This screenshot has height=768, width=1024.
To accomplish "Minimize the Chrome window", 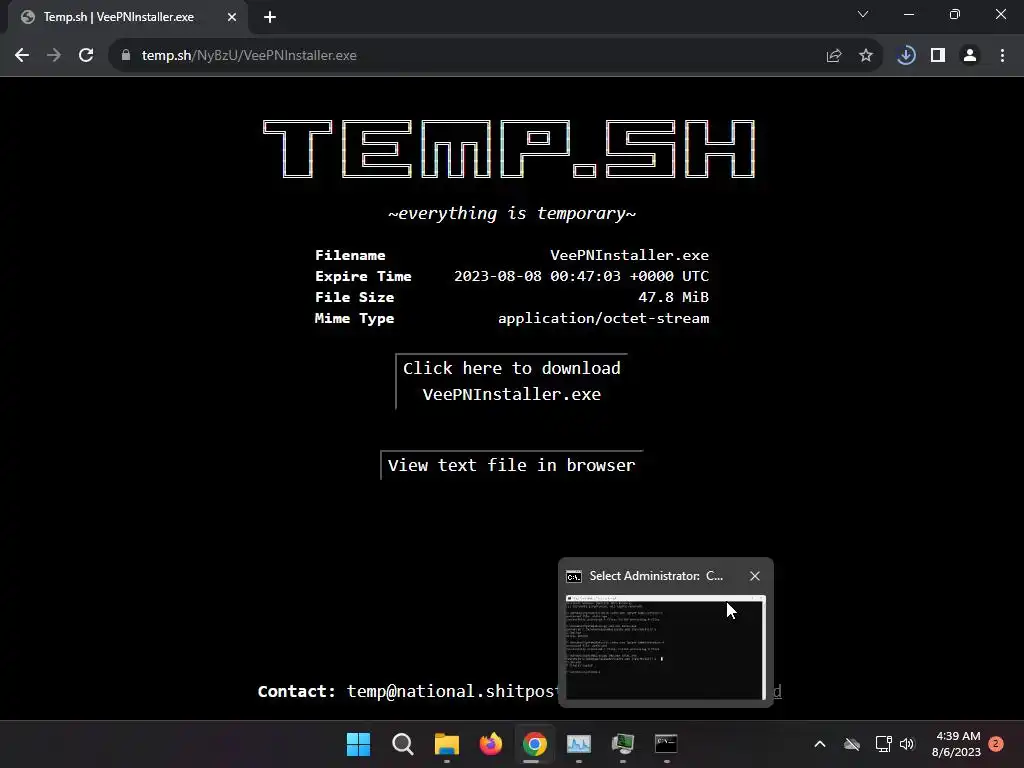I will click(x=908, y=14).
